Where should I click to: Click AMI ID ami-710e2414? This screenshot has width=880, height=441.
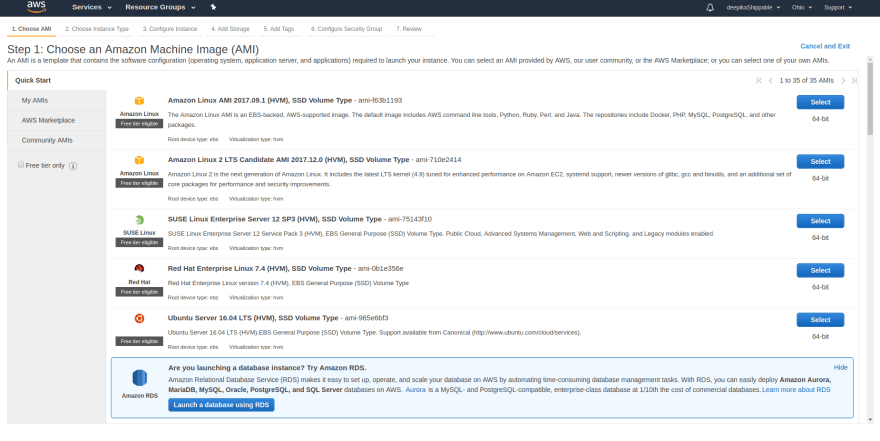[438, 160]
